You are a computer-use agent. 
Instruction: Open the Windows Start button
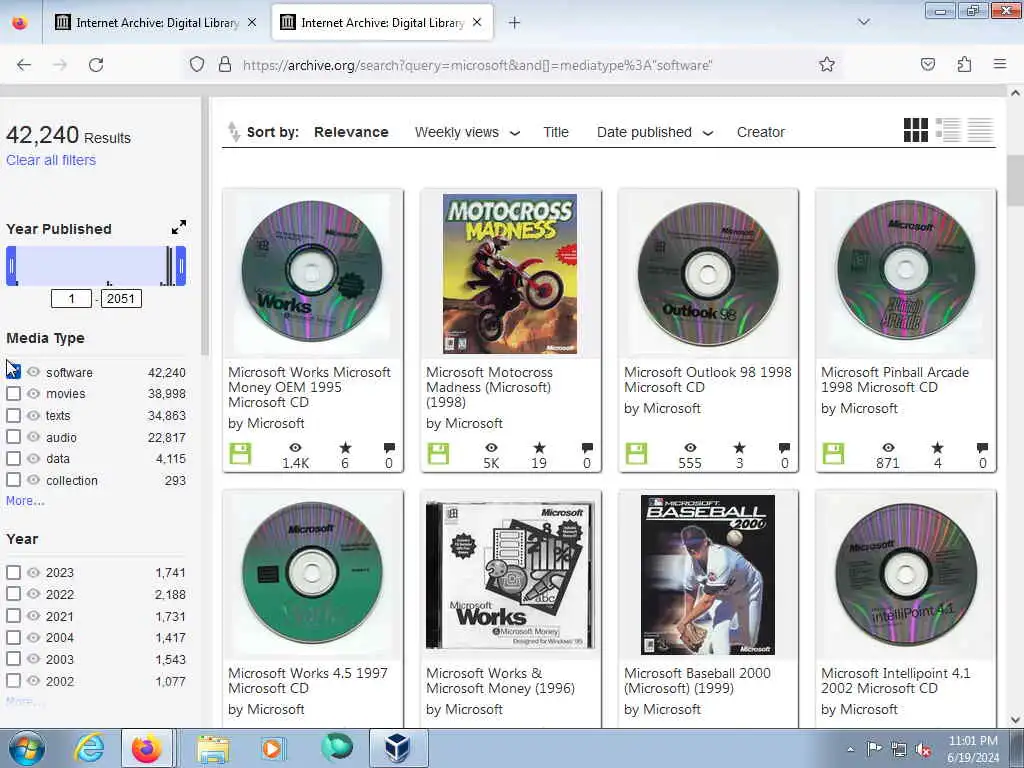pos(27,748)
